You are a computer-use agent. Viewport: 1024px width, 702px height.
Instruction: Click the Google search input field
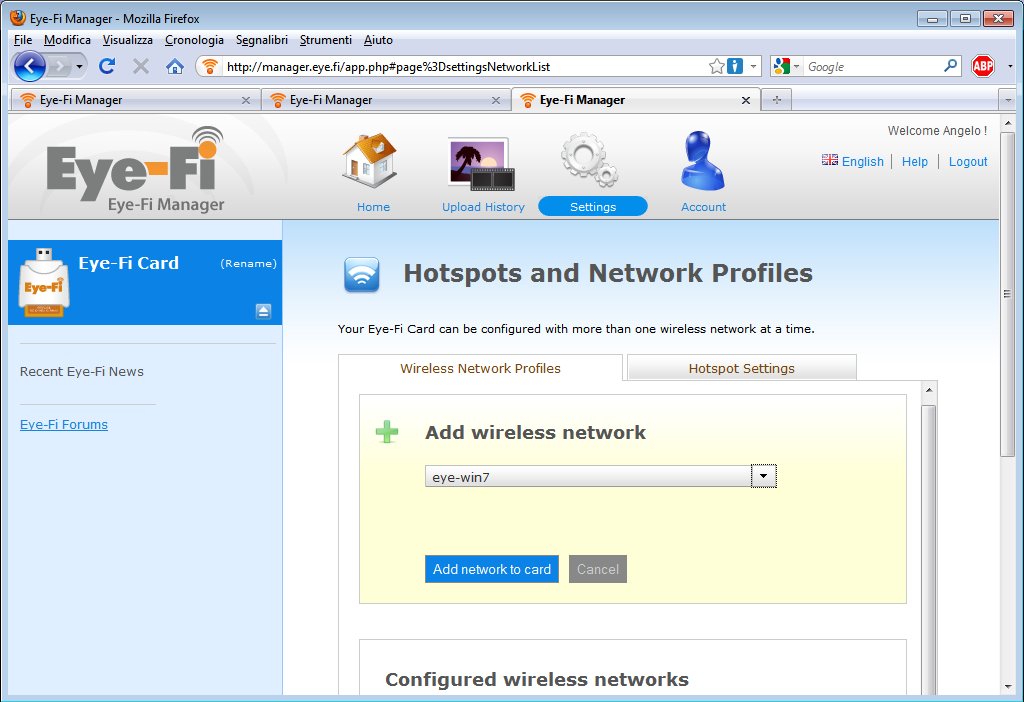click(x=872, y=67)
